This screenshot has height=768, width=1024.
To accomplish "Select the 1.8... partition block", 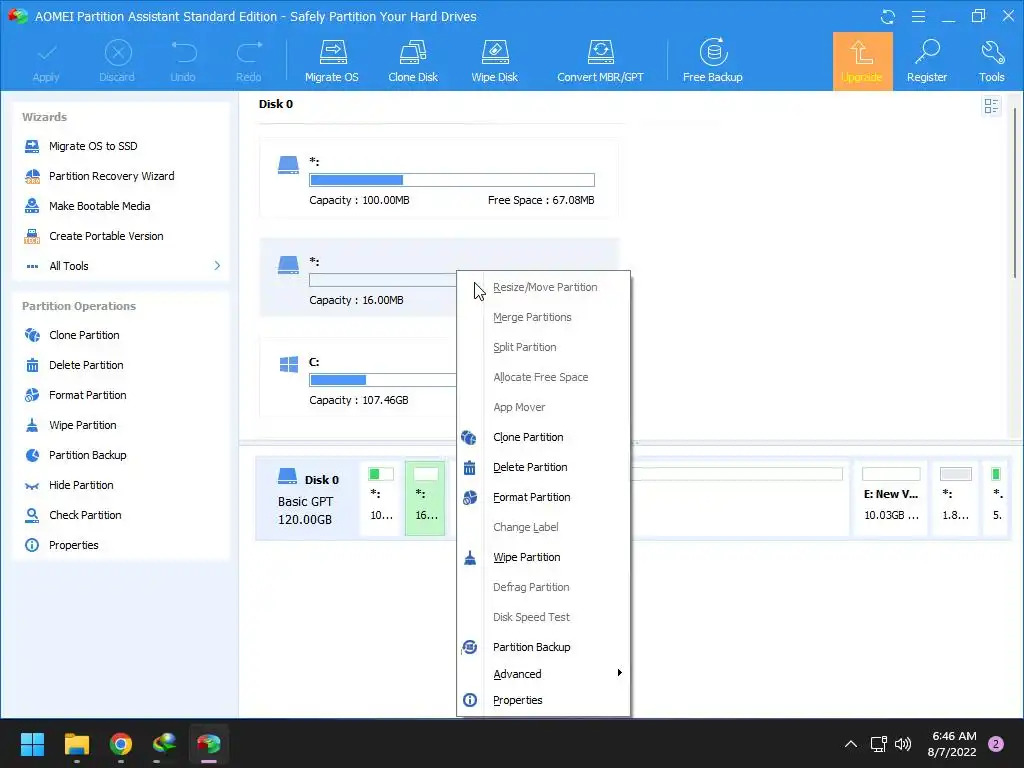I will coord(955,498).
